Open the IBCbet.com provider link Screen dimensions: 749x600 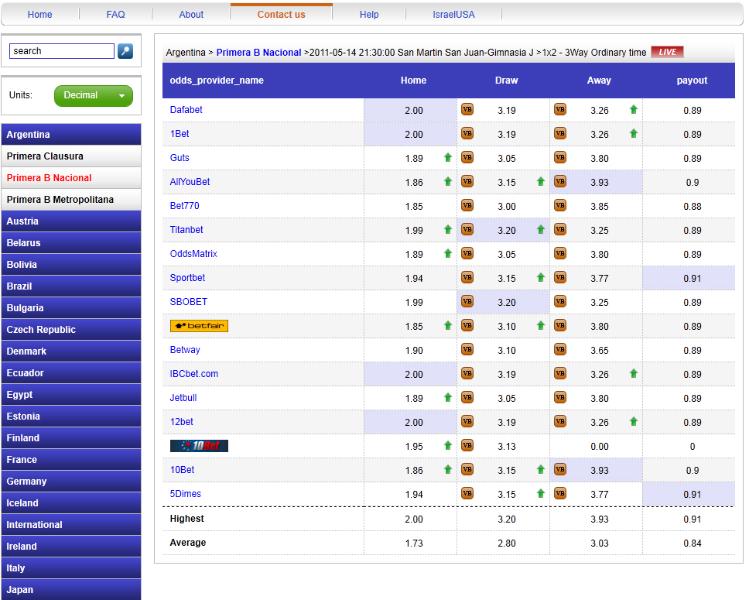pos(194,374)
